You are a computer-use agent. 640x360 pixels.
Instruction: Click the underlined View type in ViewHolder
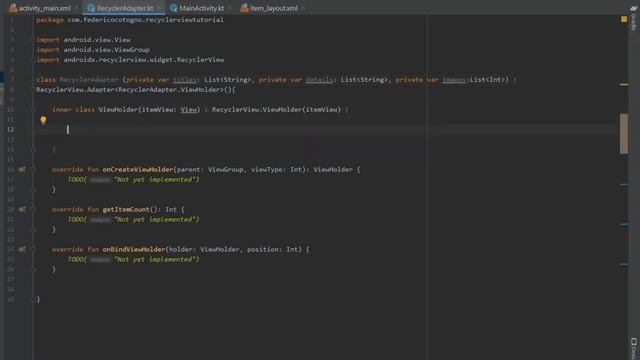(189, 109)
